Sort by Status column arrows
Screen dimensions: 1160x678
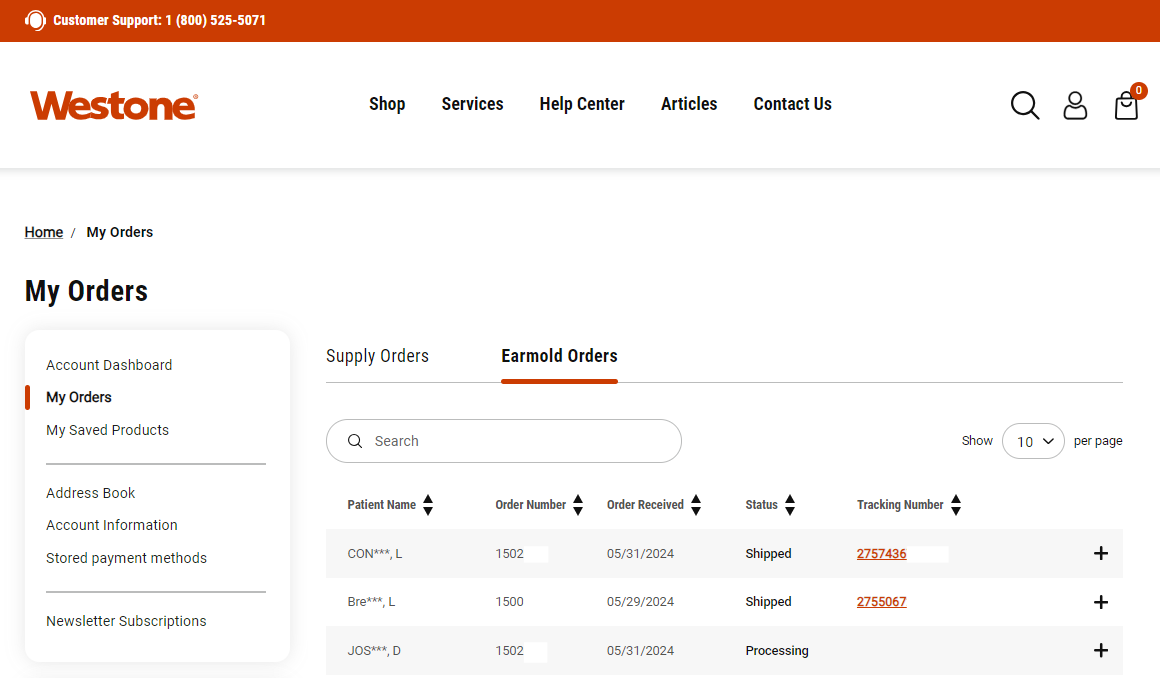790,505
